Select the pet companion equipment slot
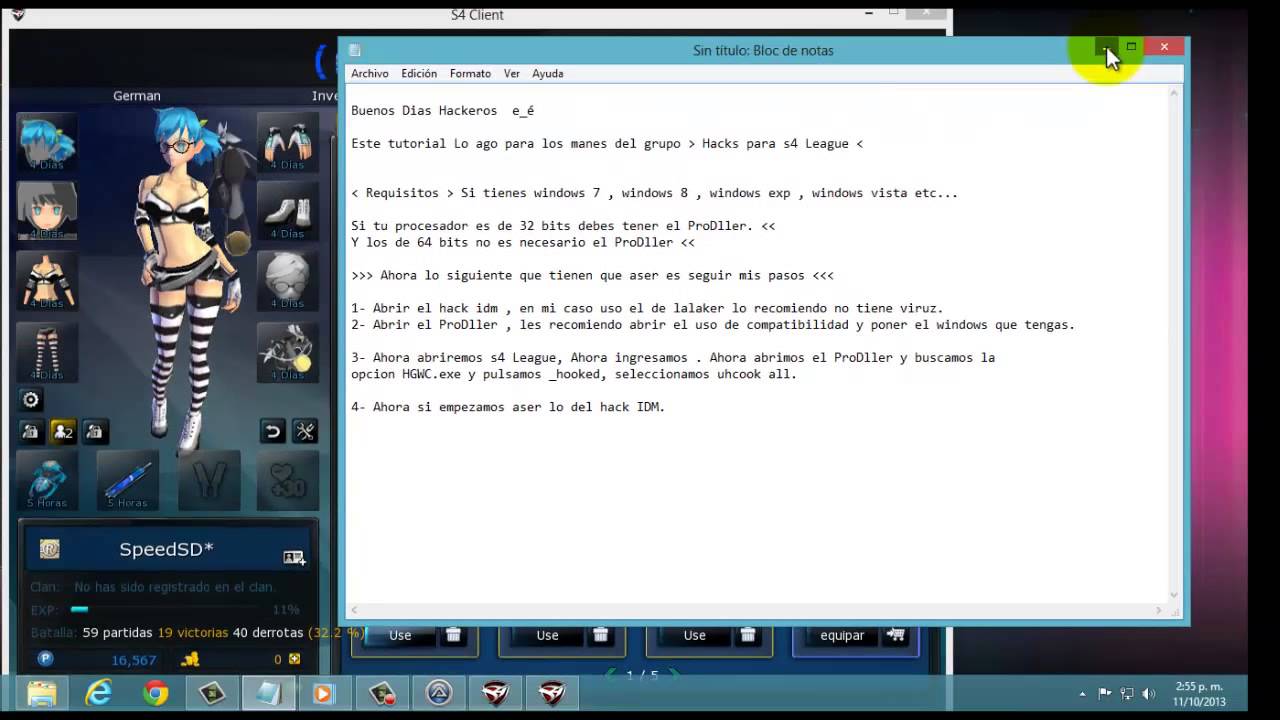1280x720 pixels. point(288,352)
